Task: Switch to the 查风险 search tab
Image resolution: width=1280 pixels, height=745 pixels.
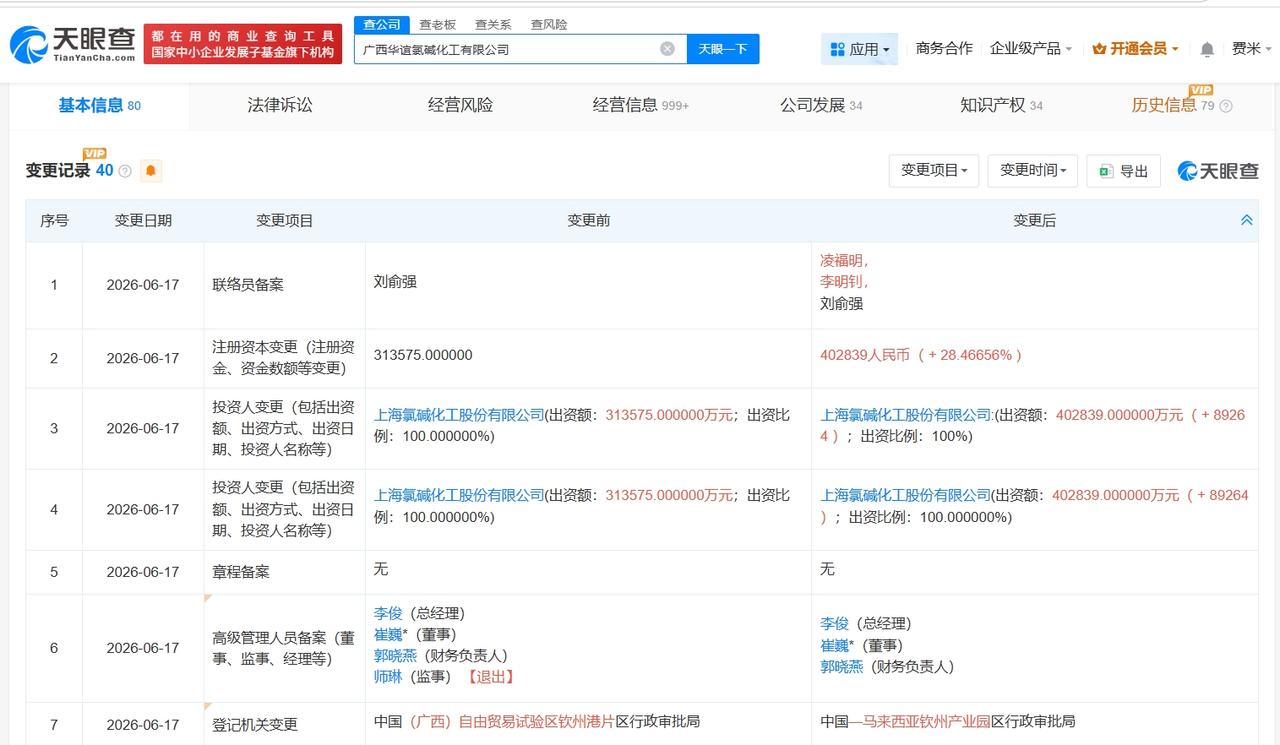Action: 549,24
